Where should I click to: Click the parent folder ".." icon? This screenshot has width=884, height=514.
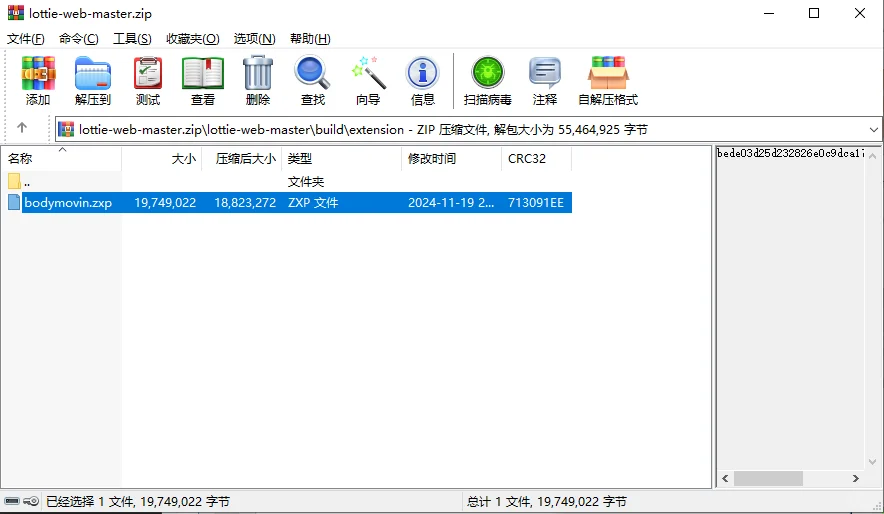pos(14,181)
